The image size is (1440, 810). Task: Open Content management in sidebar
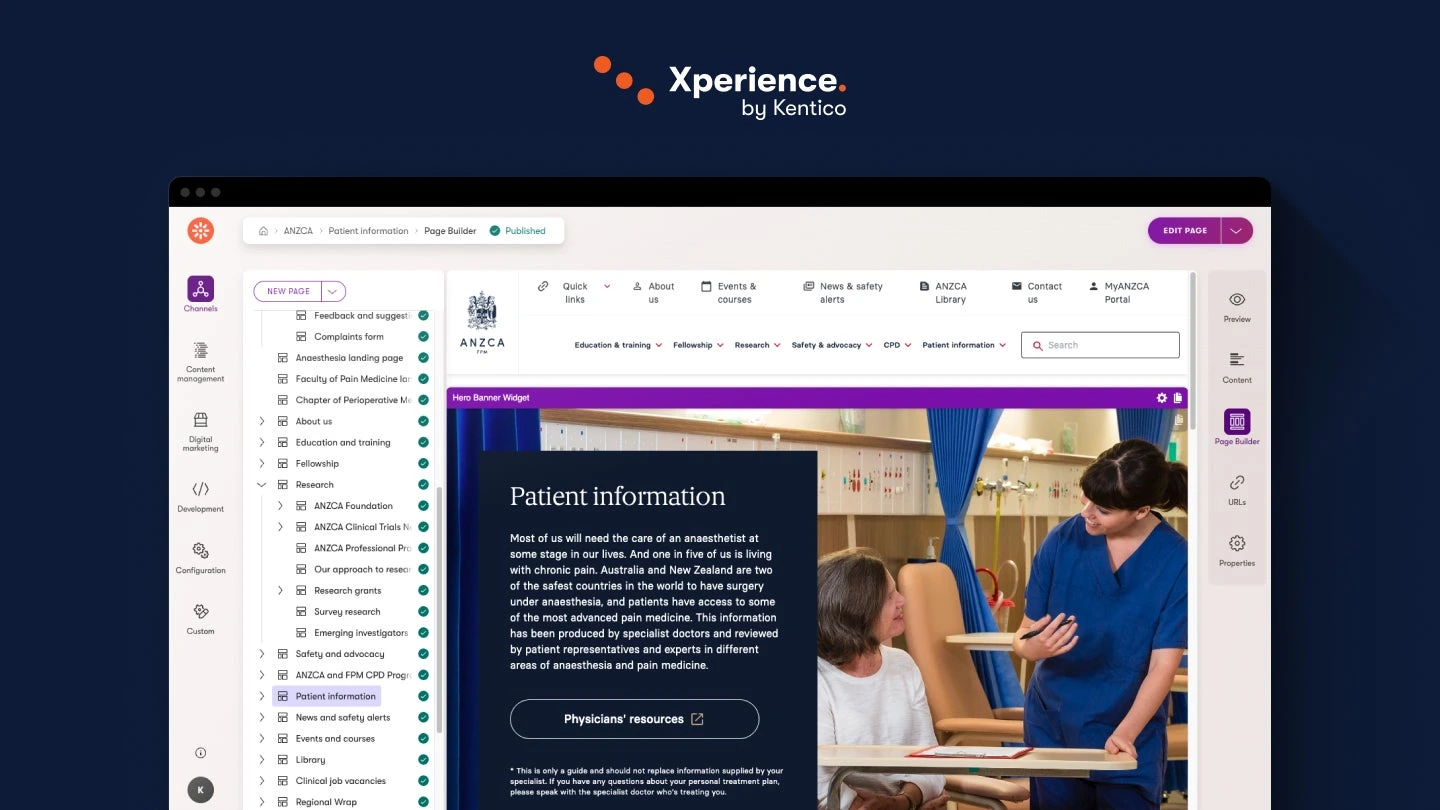point(200,351)
